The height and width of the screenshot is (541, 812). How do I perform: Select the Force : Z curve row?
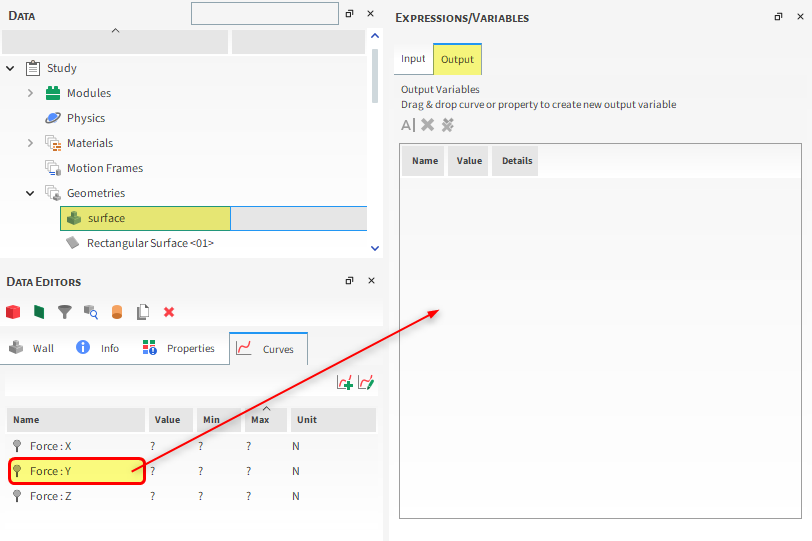pyautogui.click(x=192, y=496)
